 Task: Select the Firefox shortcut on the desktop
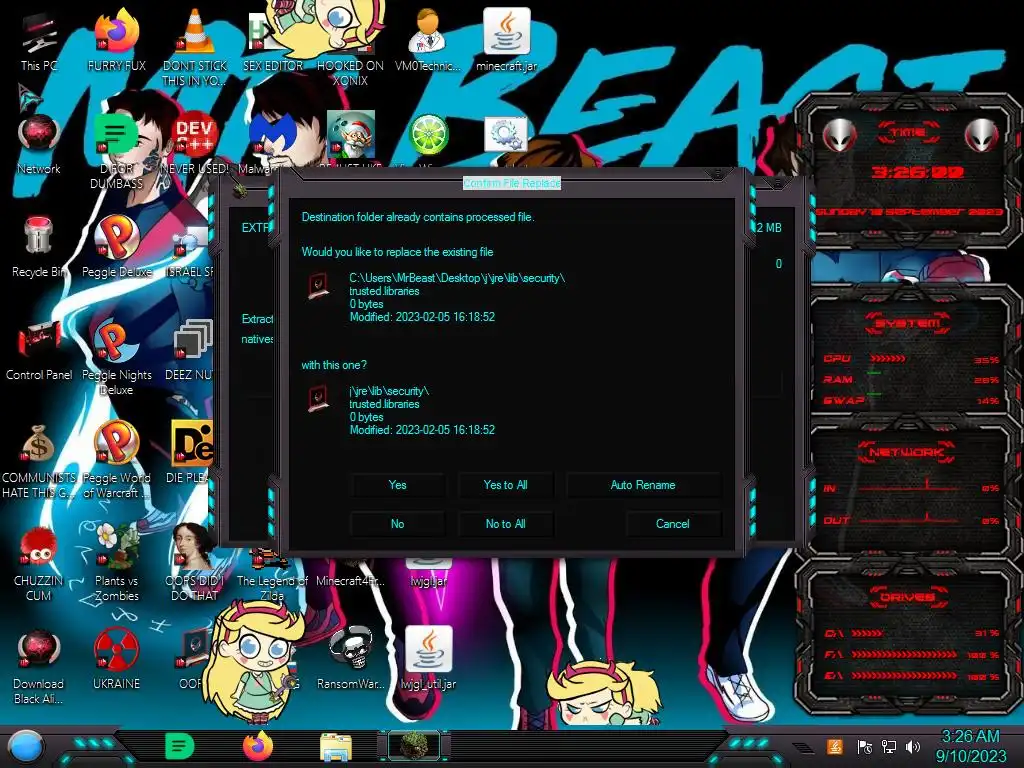coord(117,39)
